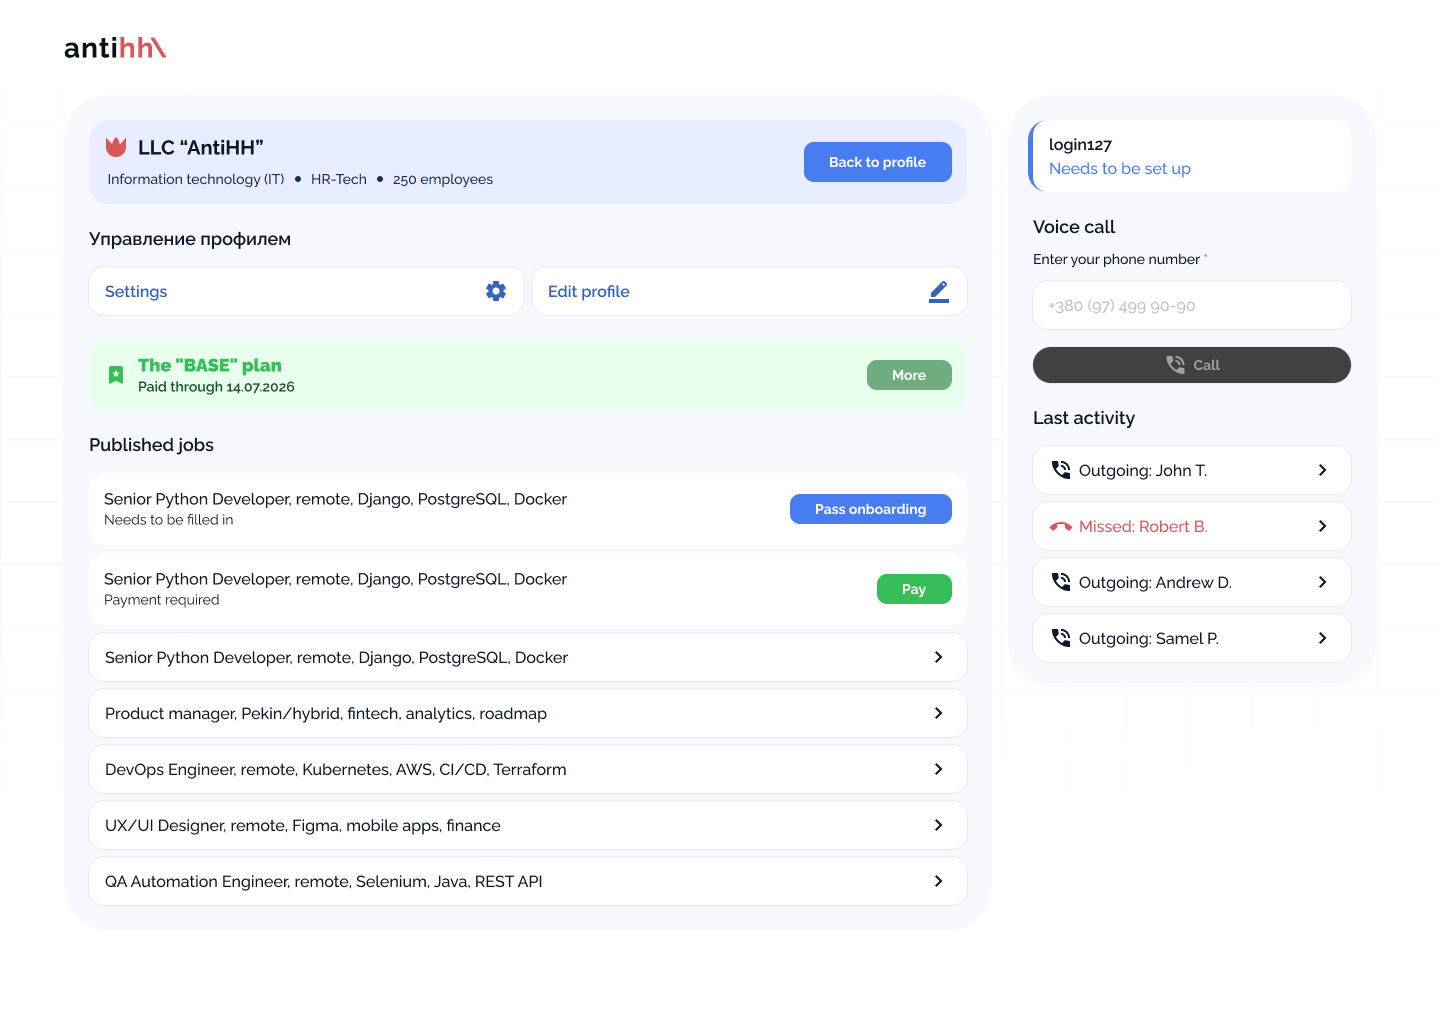
Task: Select the QA Automation Engineer job title
Action: pyautogui.click(x=324, y=882)
